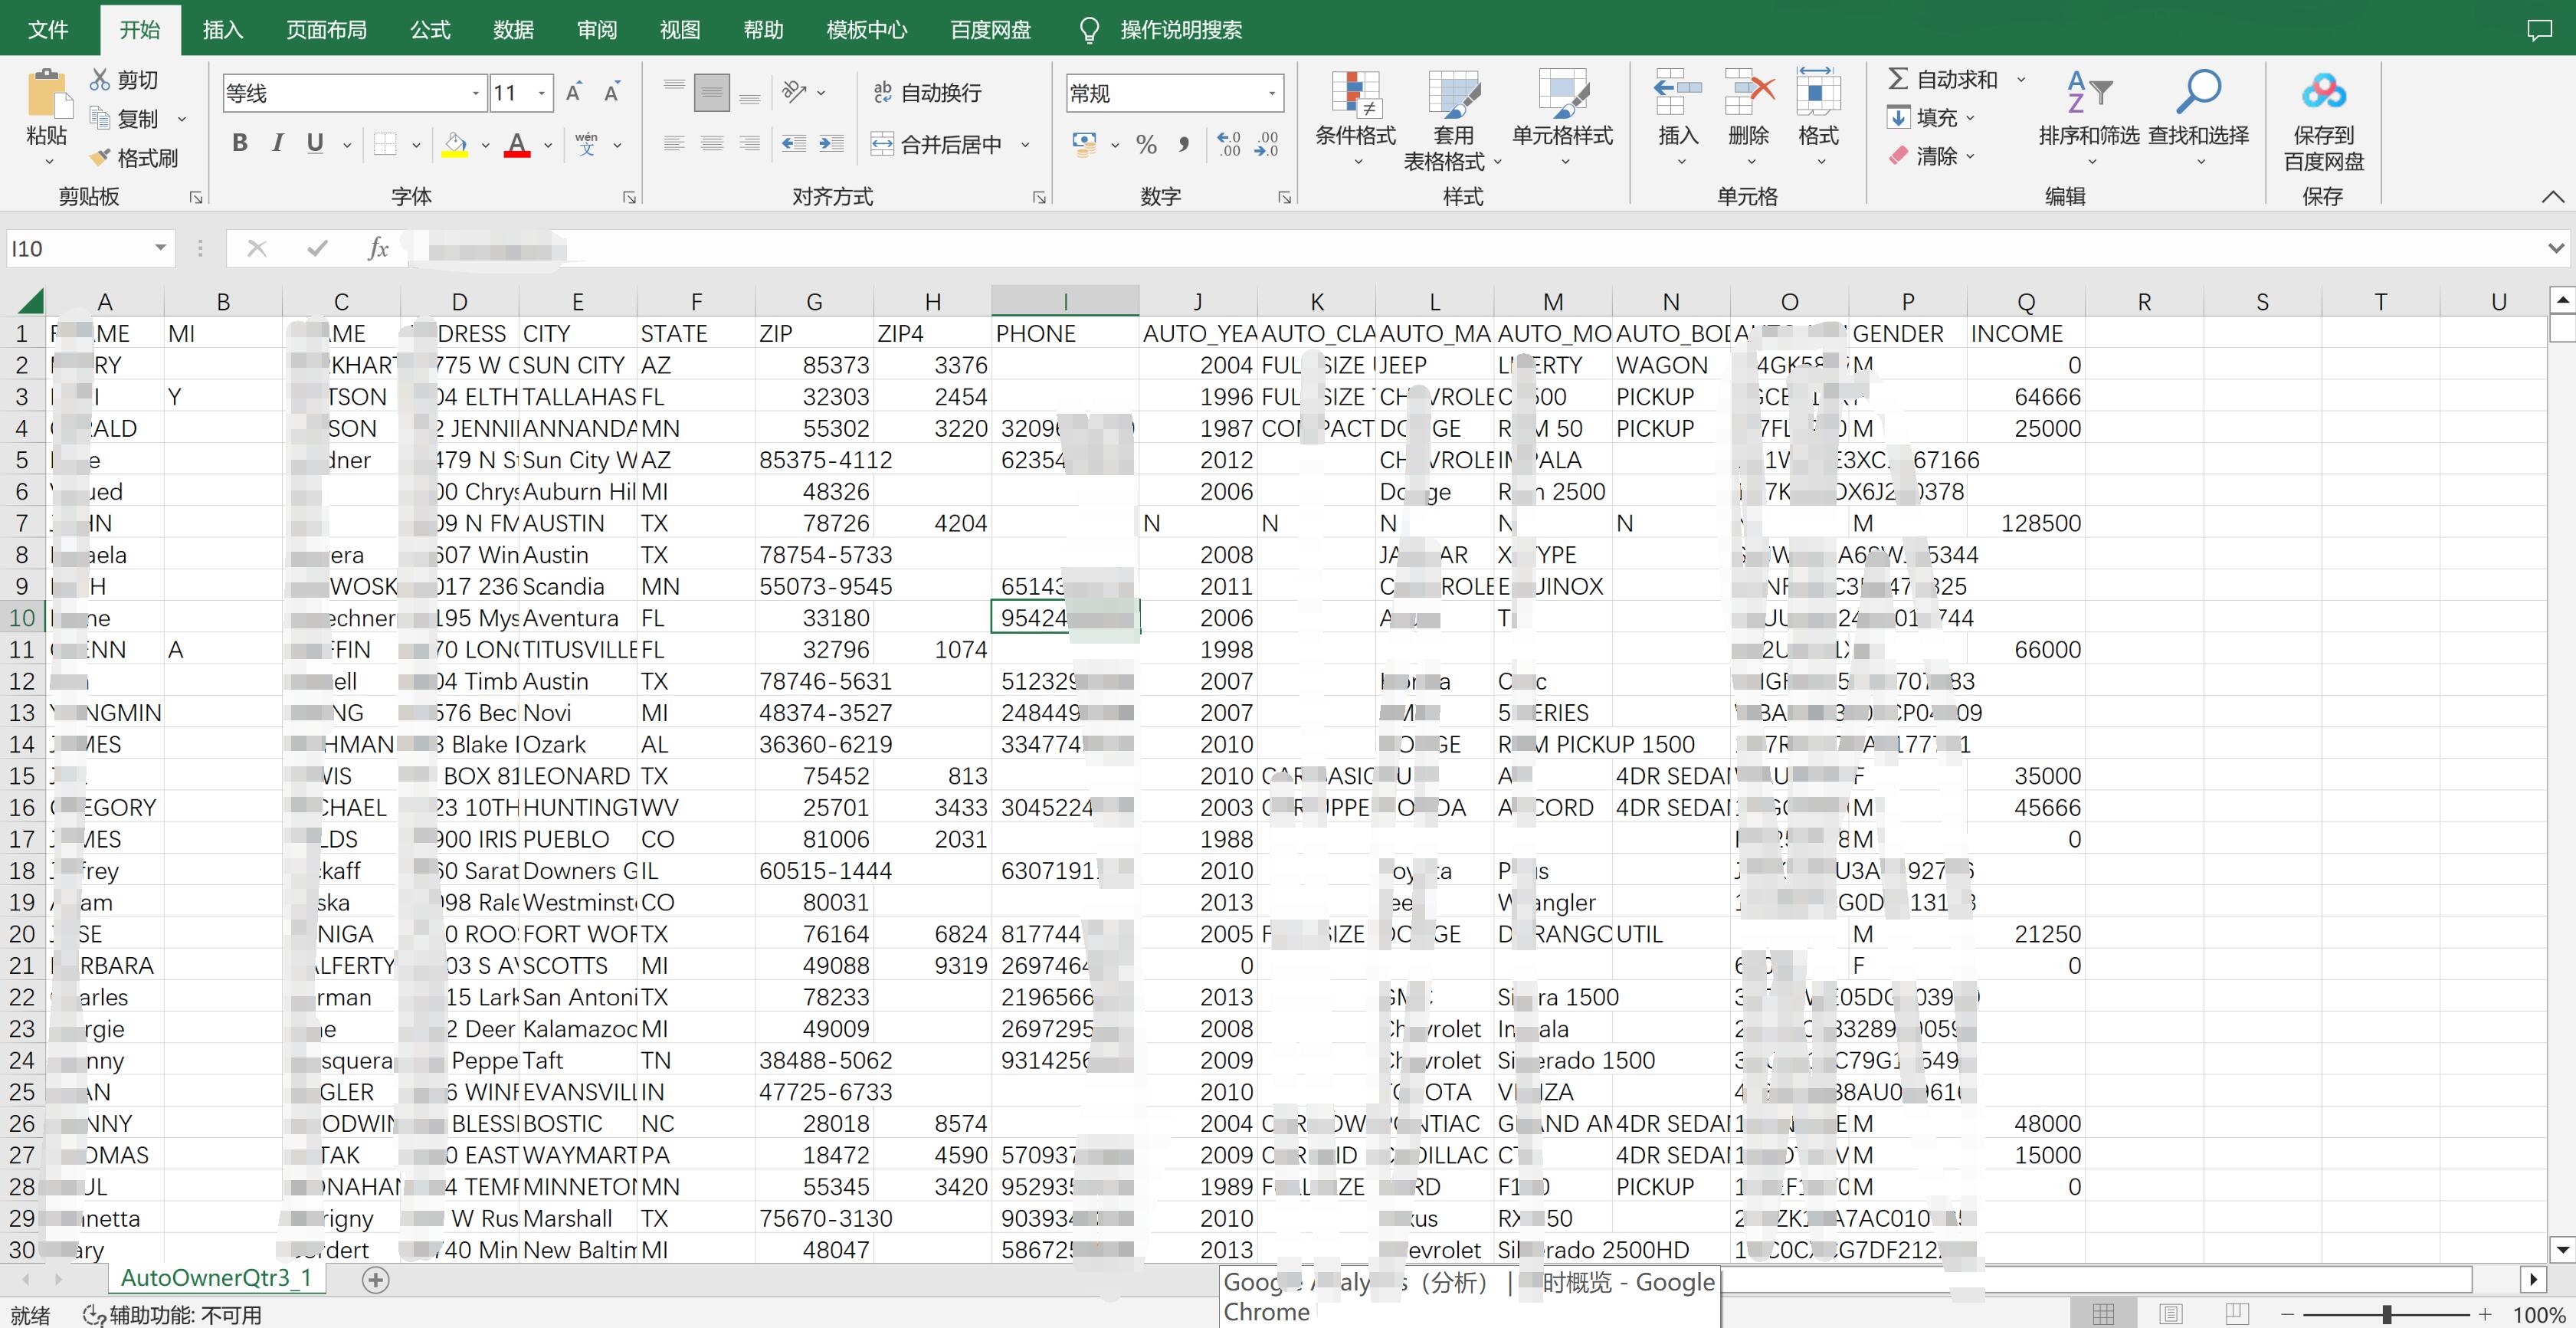Switch to Page Layout view in status bar
This screenshot has height=1328, width=2576.
pyautogui.click(x=2170, y=1314)
